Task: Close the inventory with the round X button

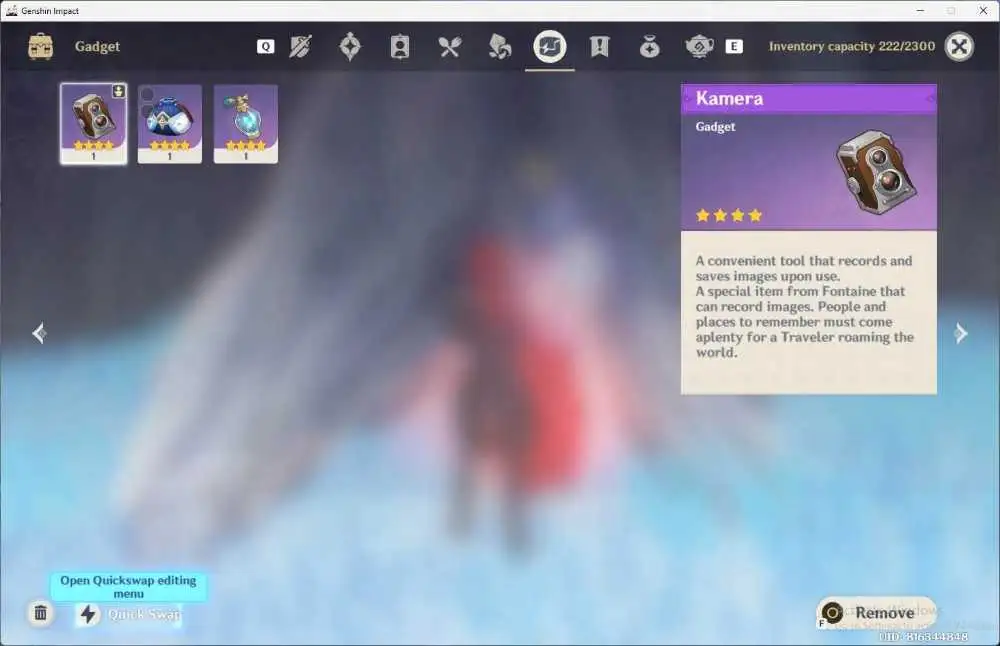Action: pyautogui.click(x=959, y=46)
